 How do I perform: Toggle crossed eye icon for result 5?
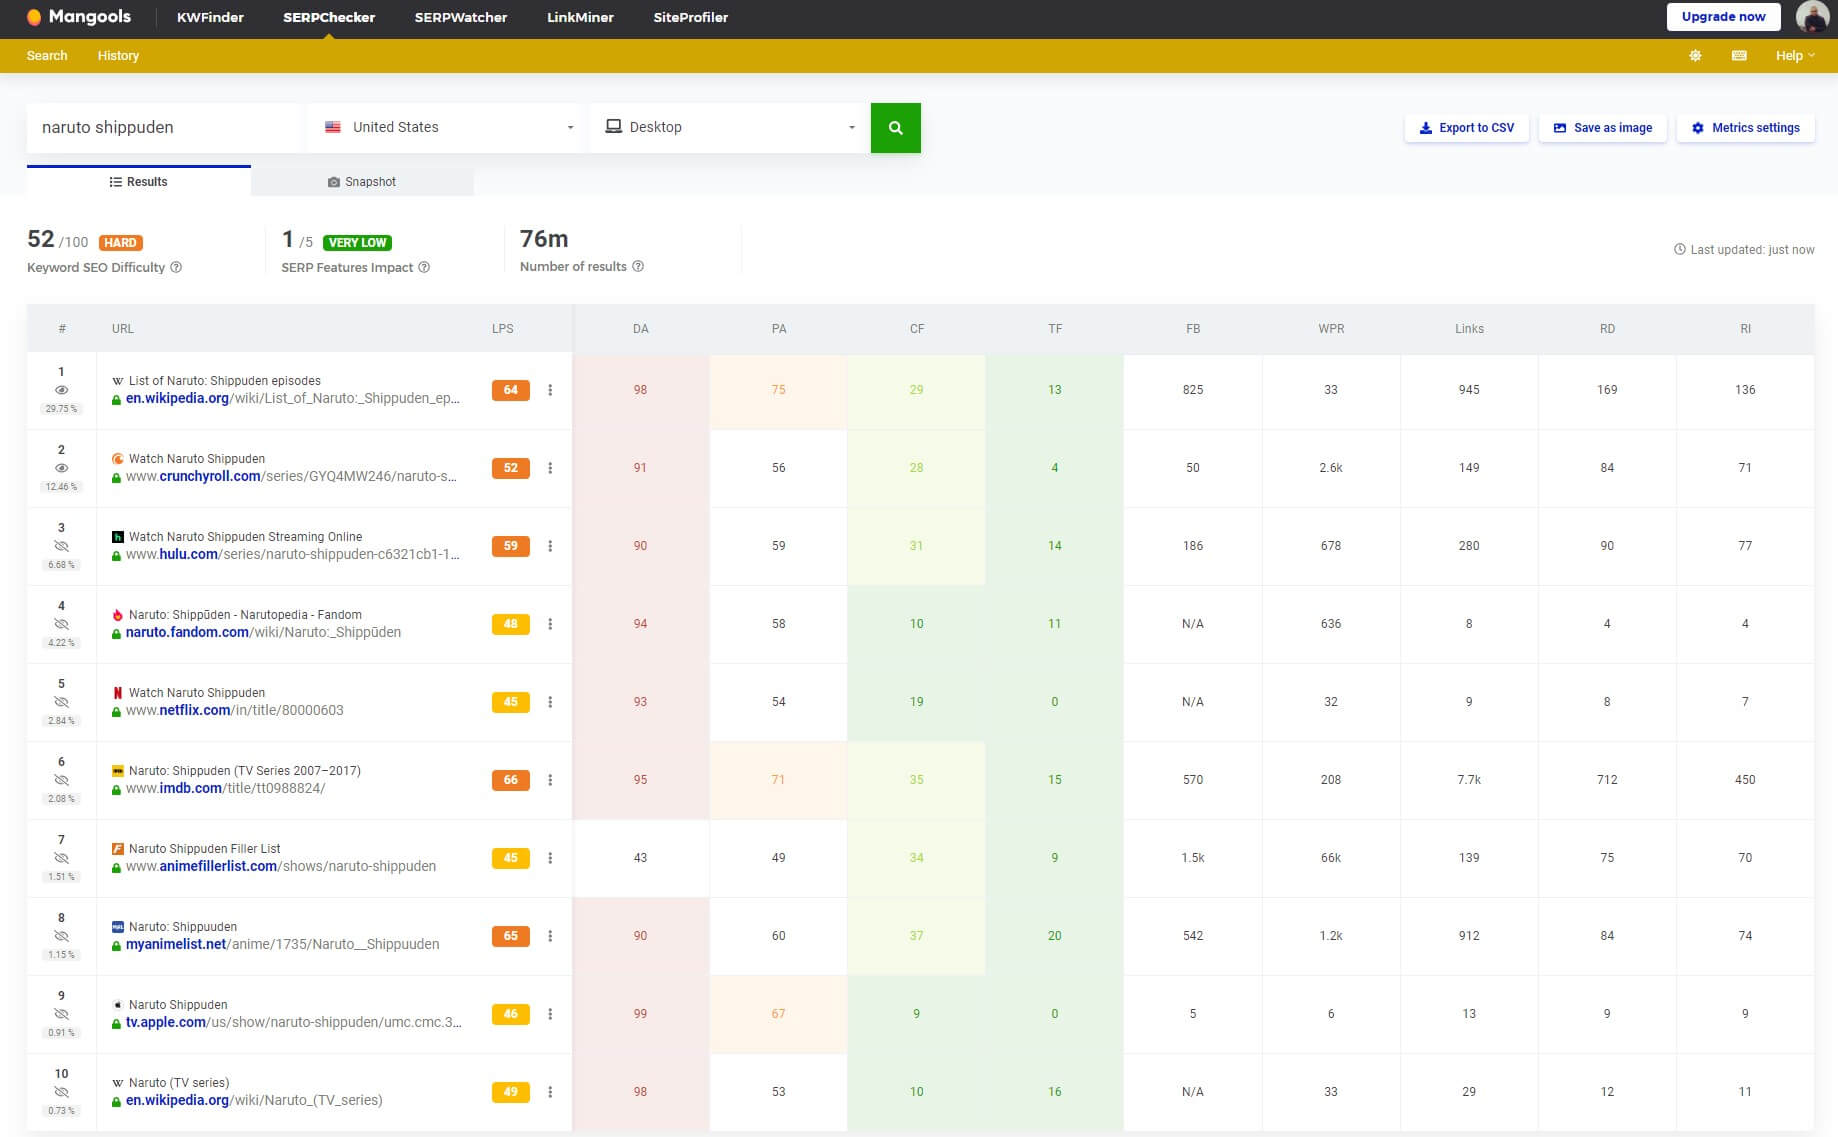tap(61, 702)
